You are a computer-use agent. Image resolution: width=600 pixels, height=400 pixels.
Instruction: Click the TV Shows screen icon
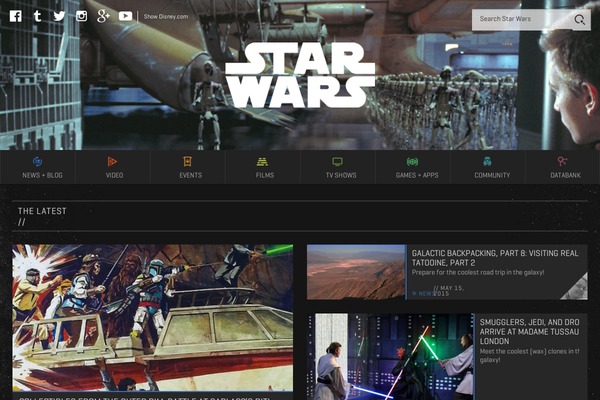[x=337, y=162]
